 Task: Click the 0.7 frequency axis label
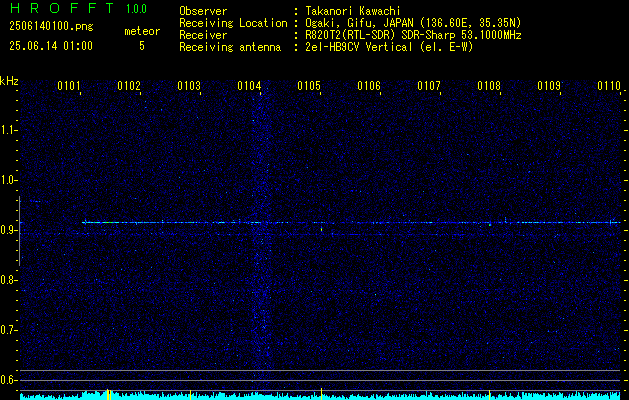point(7,330)
